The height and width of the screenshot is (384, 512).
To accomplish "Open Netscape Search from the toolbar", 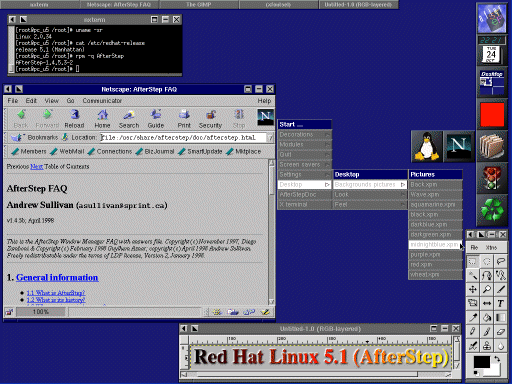I will 129,119.
